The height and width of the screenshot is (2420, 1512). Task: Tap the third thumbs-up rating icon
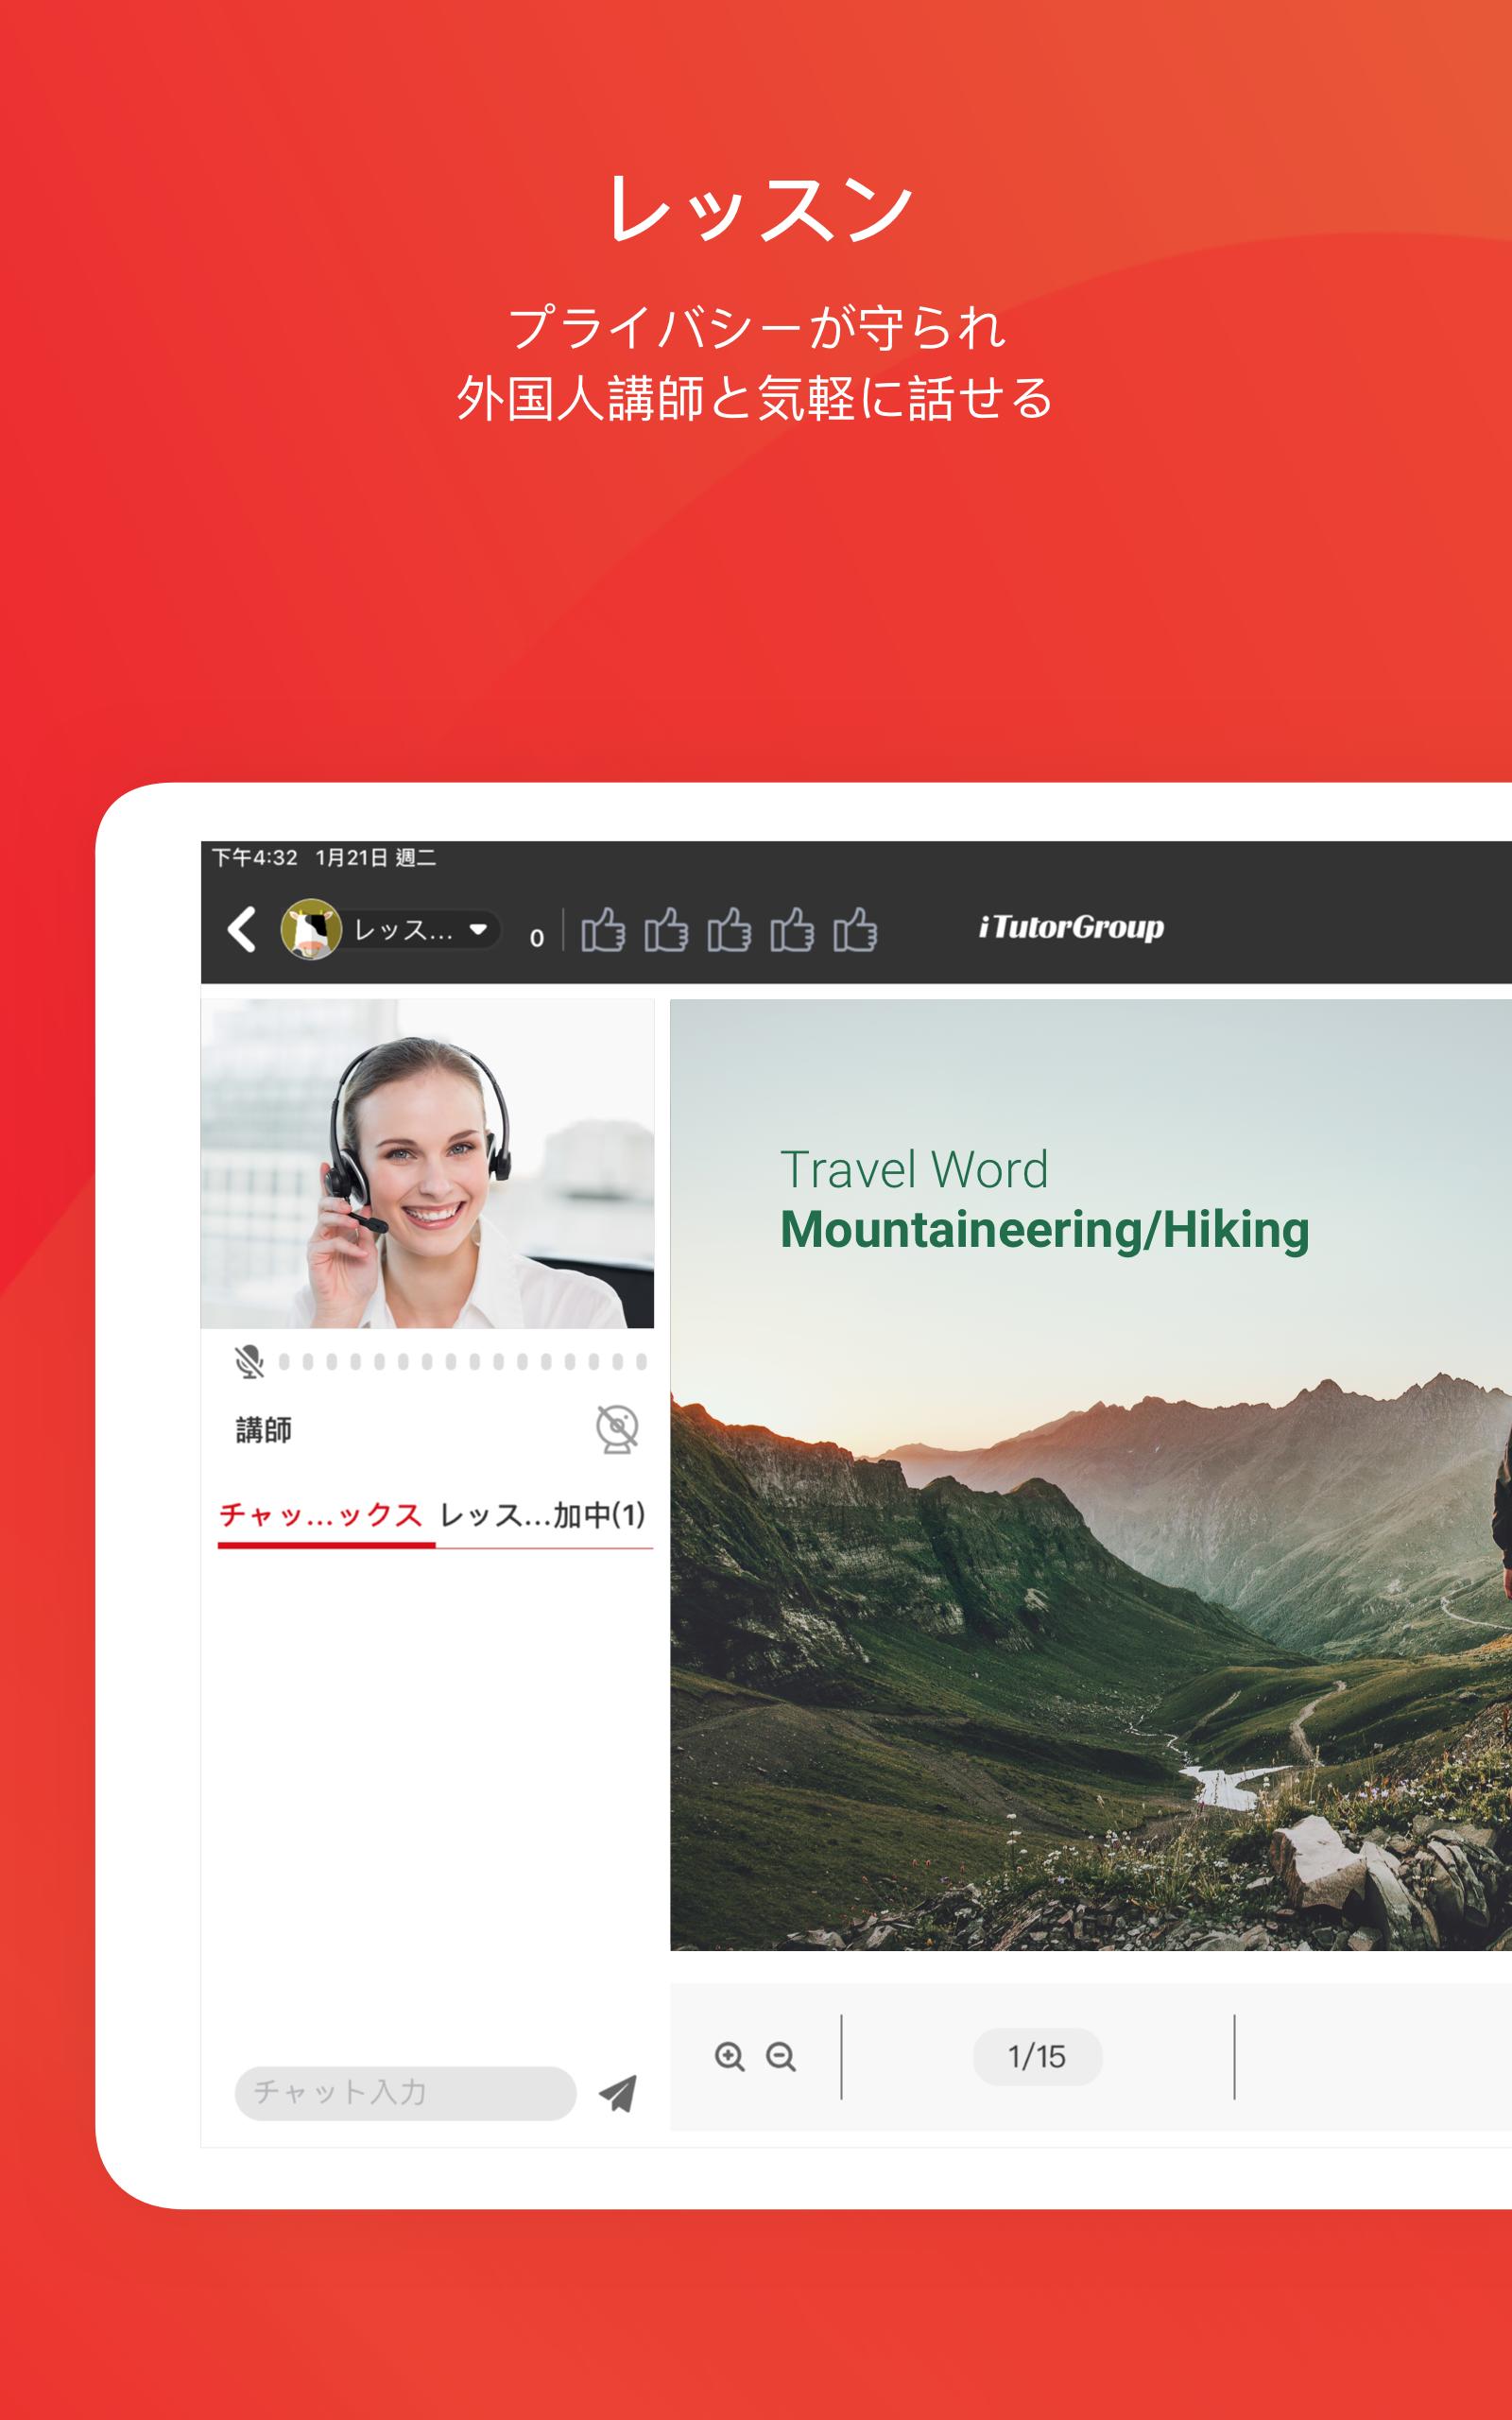point(729,929)
